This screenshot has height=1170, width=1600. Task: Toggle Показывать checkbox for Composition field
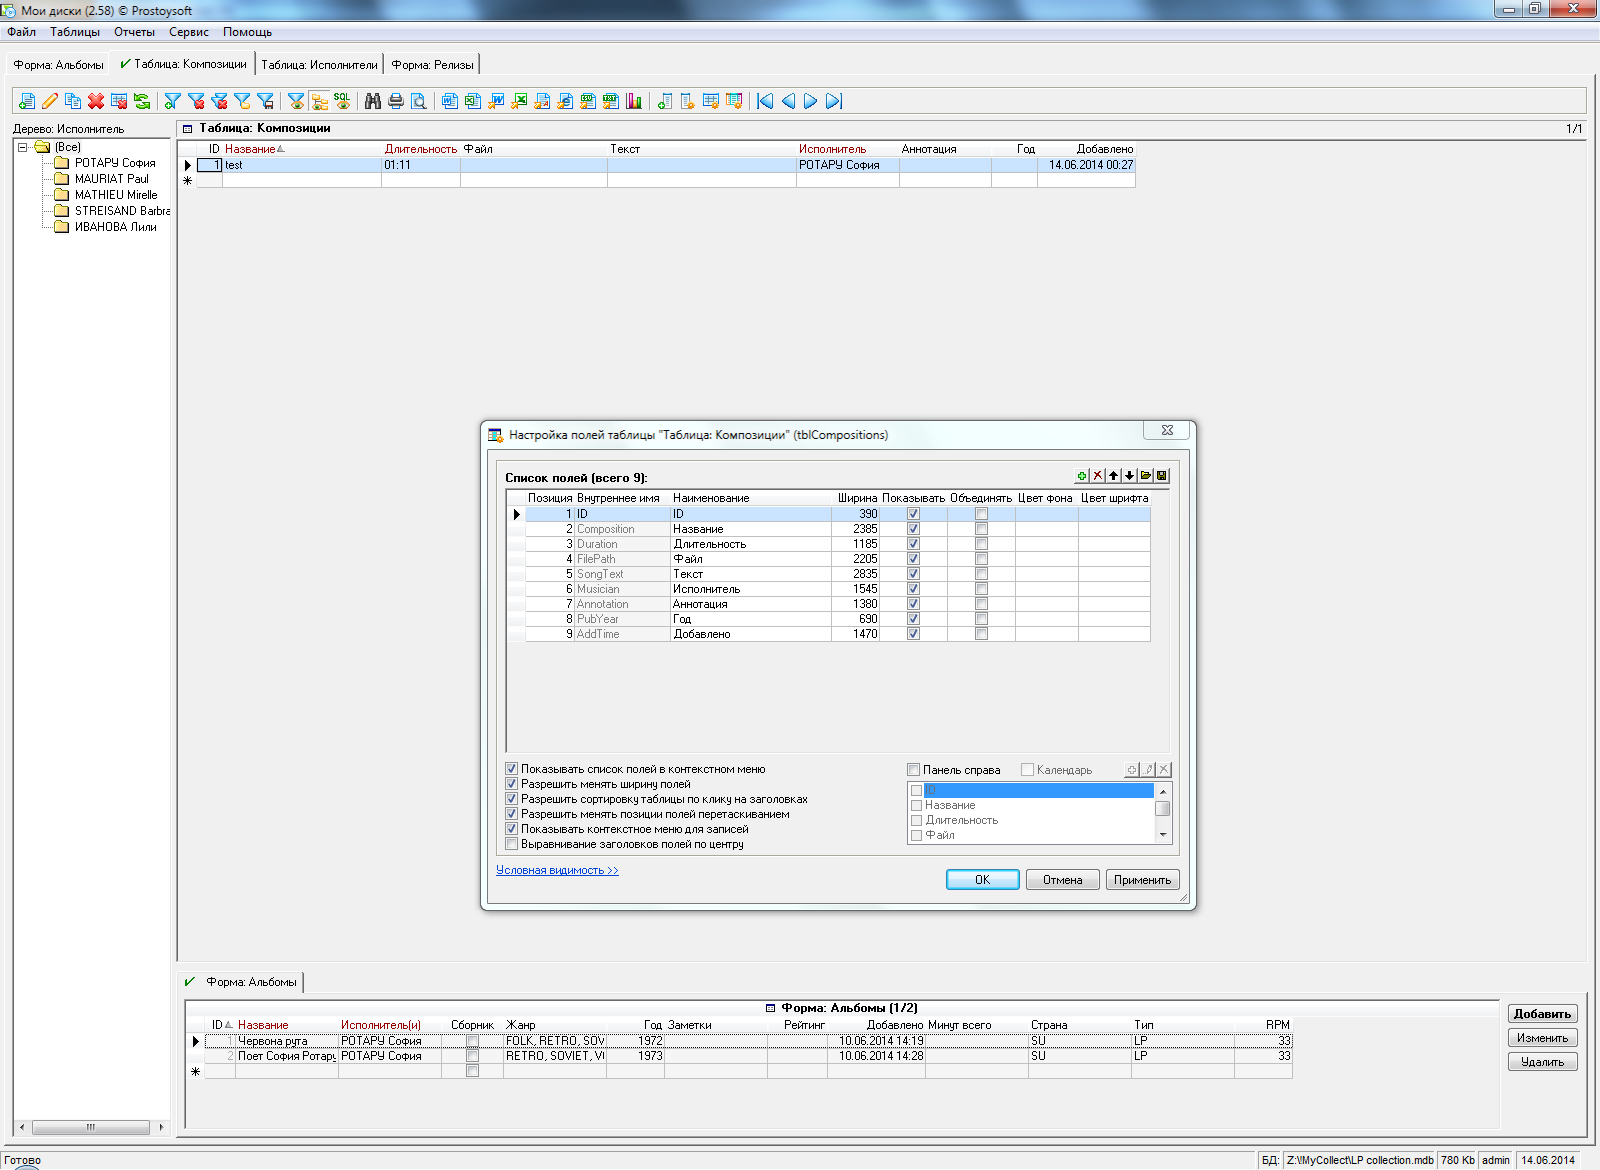tap(913, 529)
